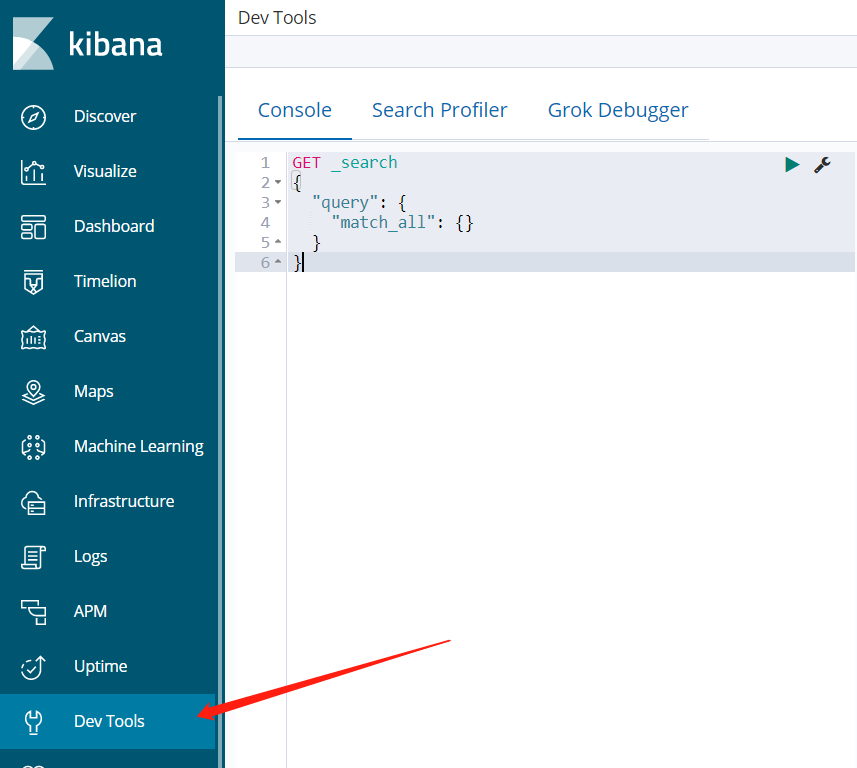Open Infrastructure nav link
Viewport: 857px width, 768px height.
[124, 501]
